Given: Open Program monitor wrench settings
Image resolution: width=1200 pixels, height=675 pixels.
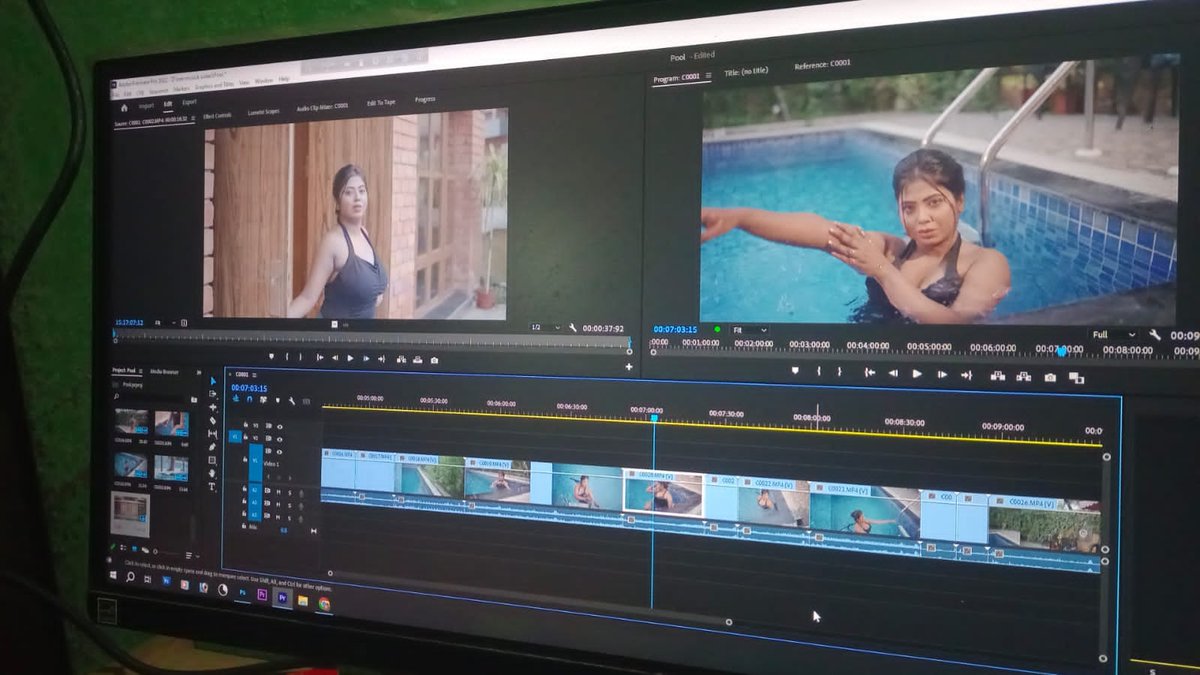Looking at the screenshot, I should click(1156, 335).
